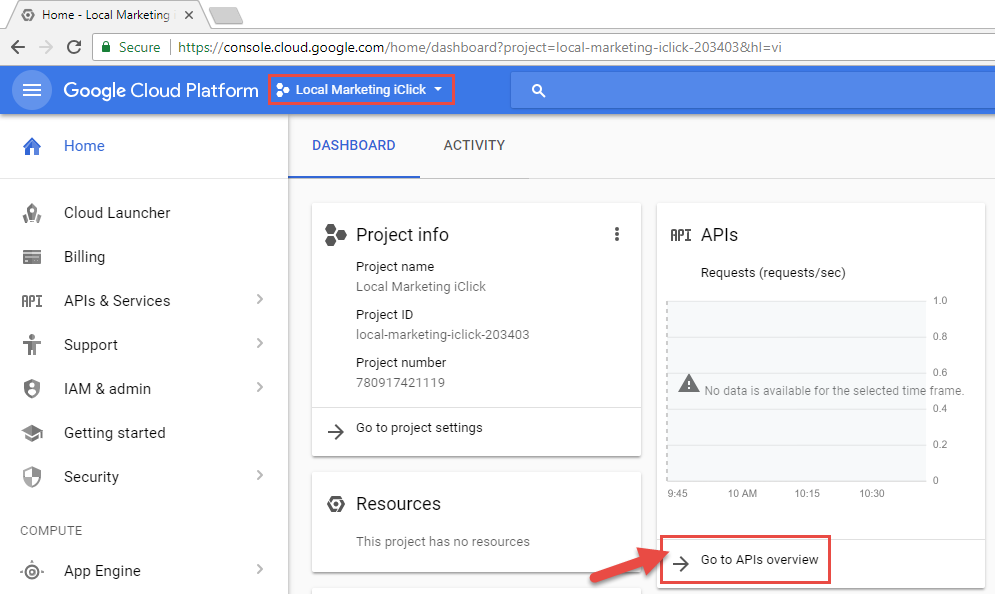Open the Local Marketing iClick project selector
The height and width of the screenshot is (594, 995).
(361, 90)
